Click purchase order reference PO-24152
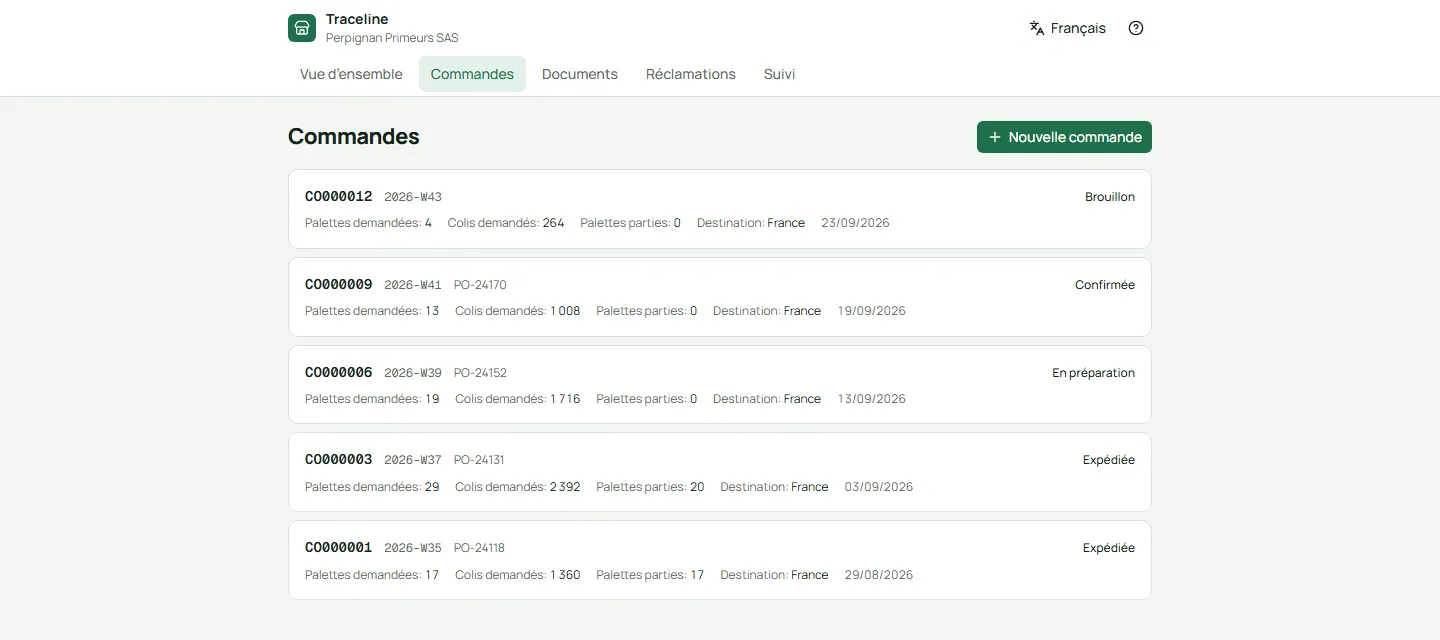 tap(480, 373)
